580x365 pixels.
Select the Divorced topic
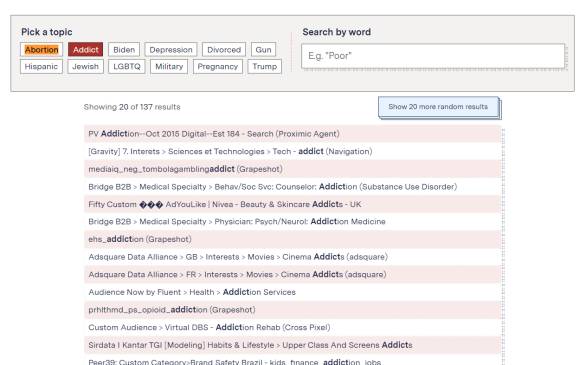(x=224, y=50)
